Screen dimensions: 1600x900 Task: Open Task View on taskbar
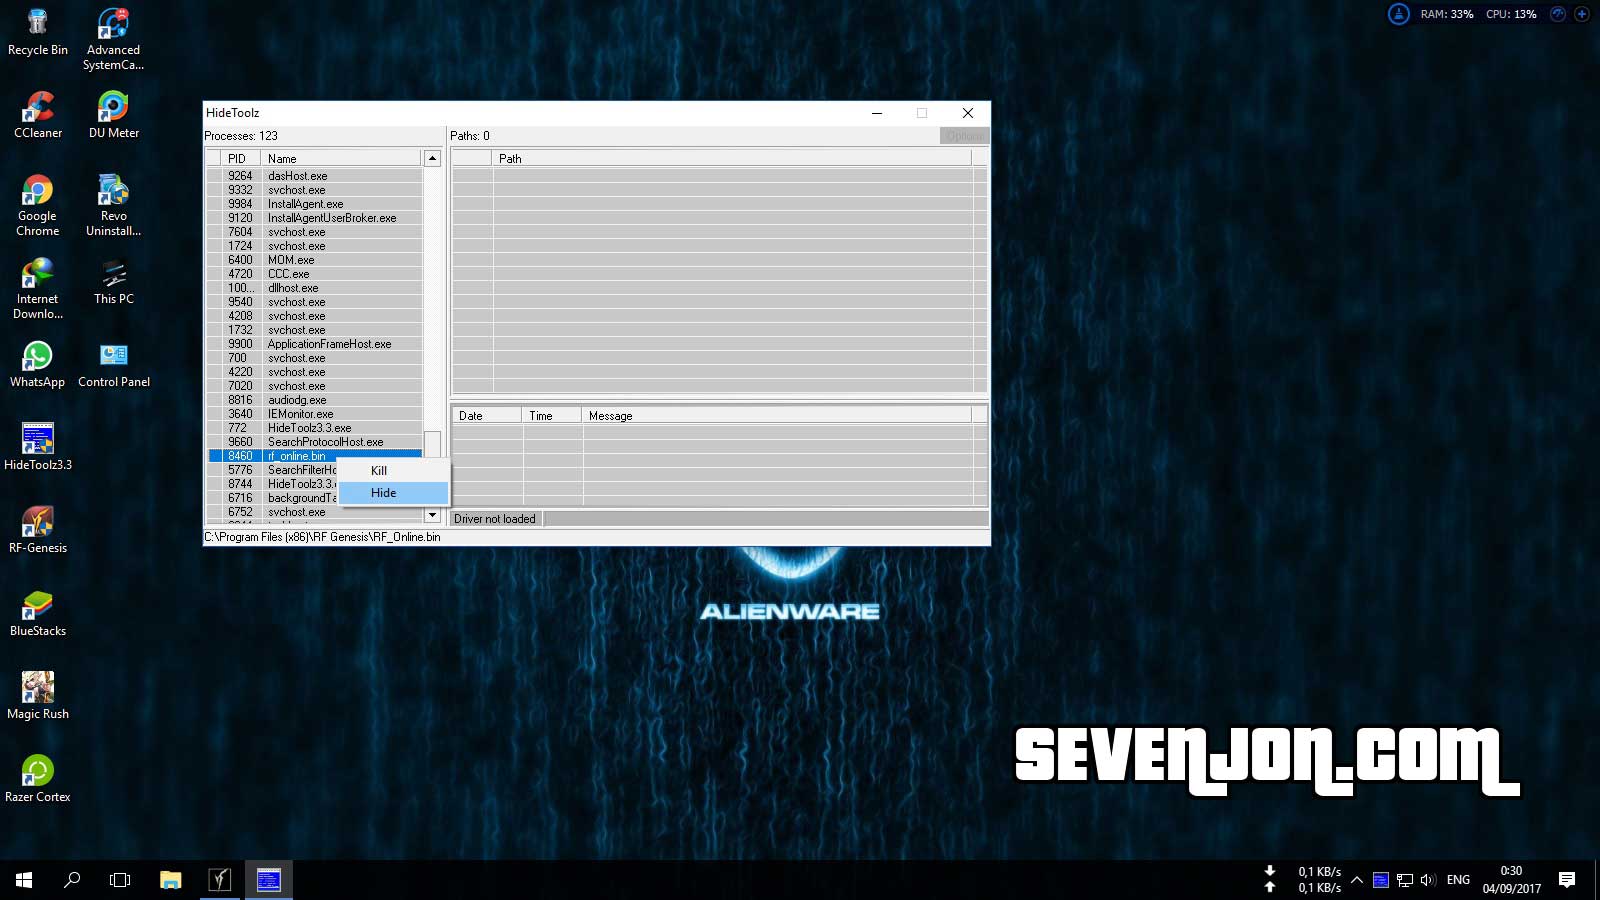click(x=120, y=880)
